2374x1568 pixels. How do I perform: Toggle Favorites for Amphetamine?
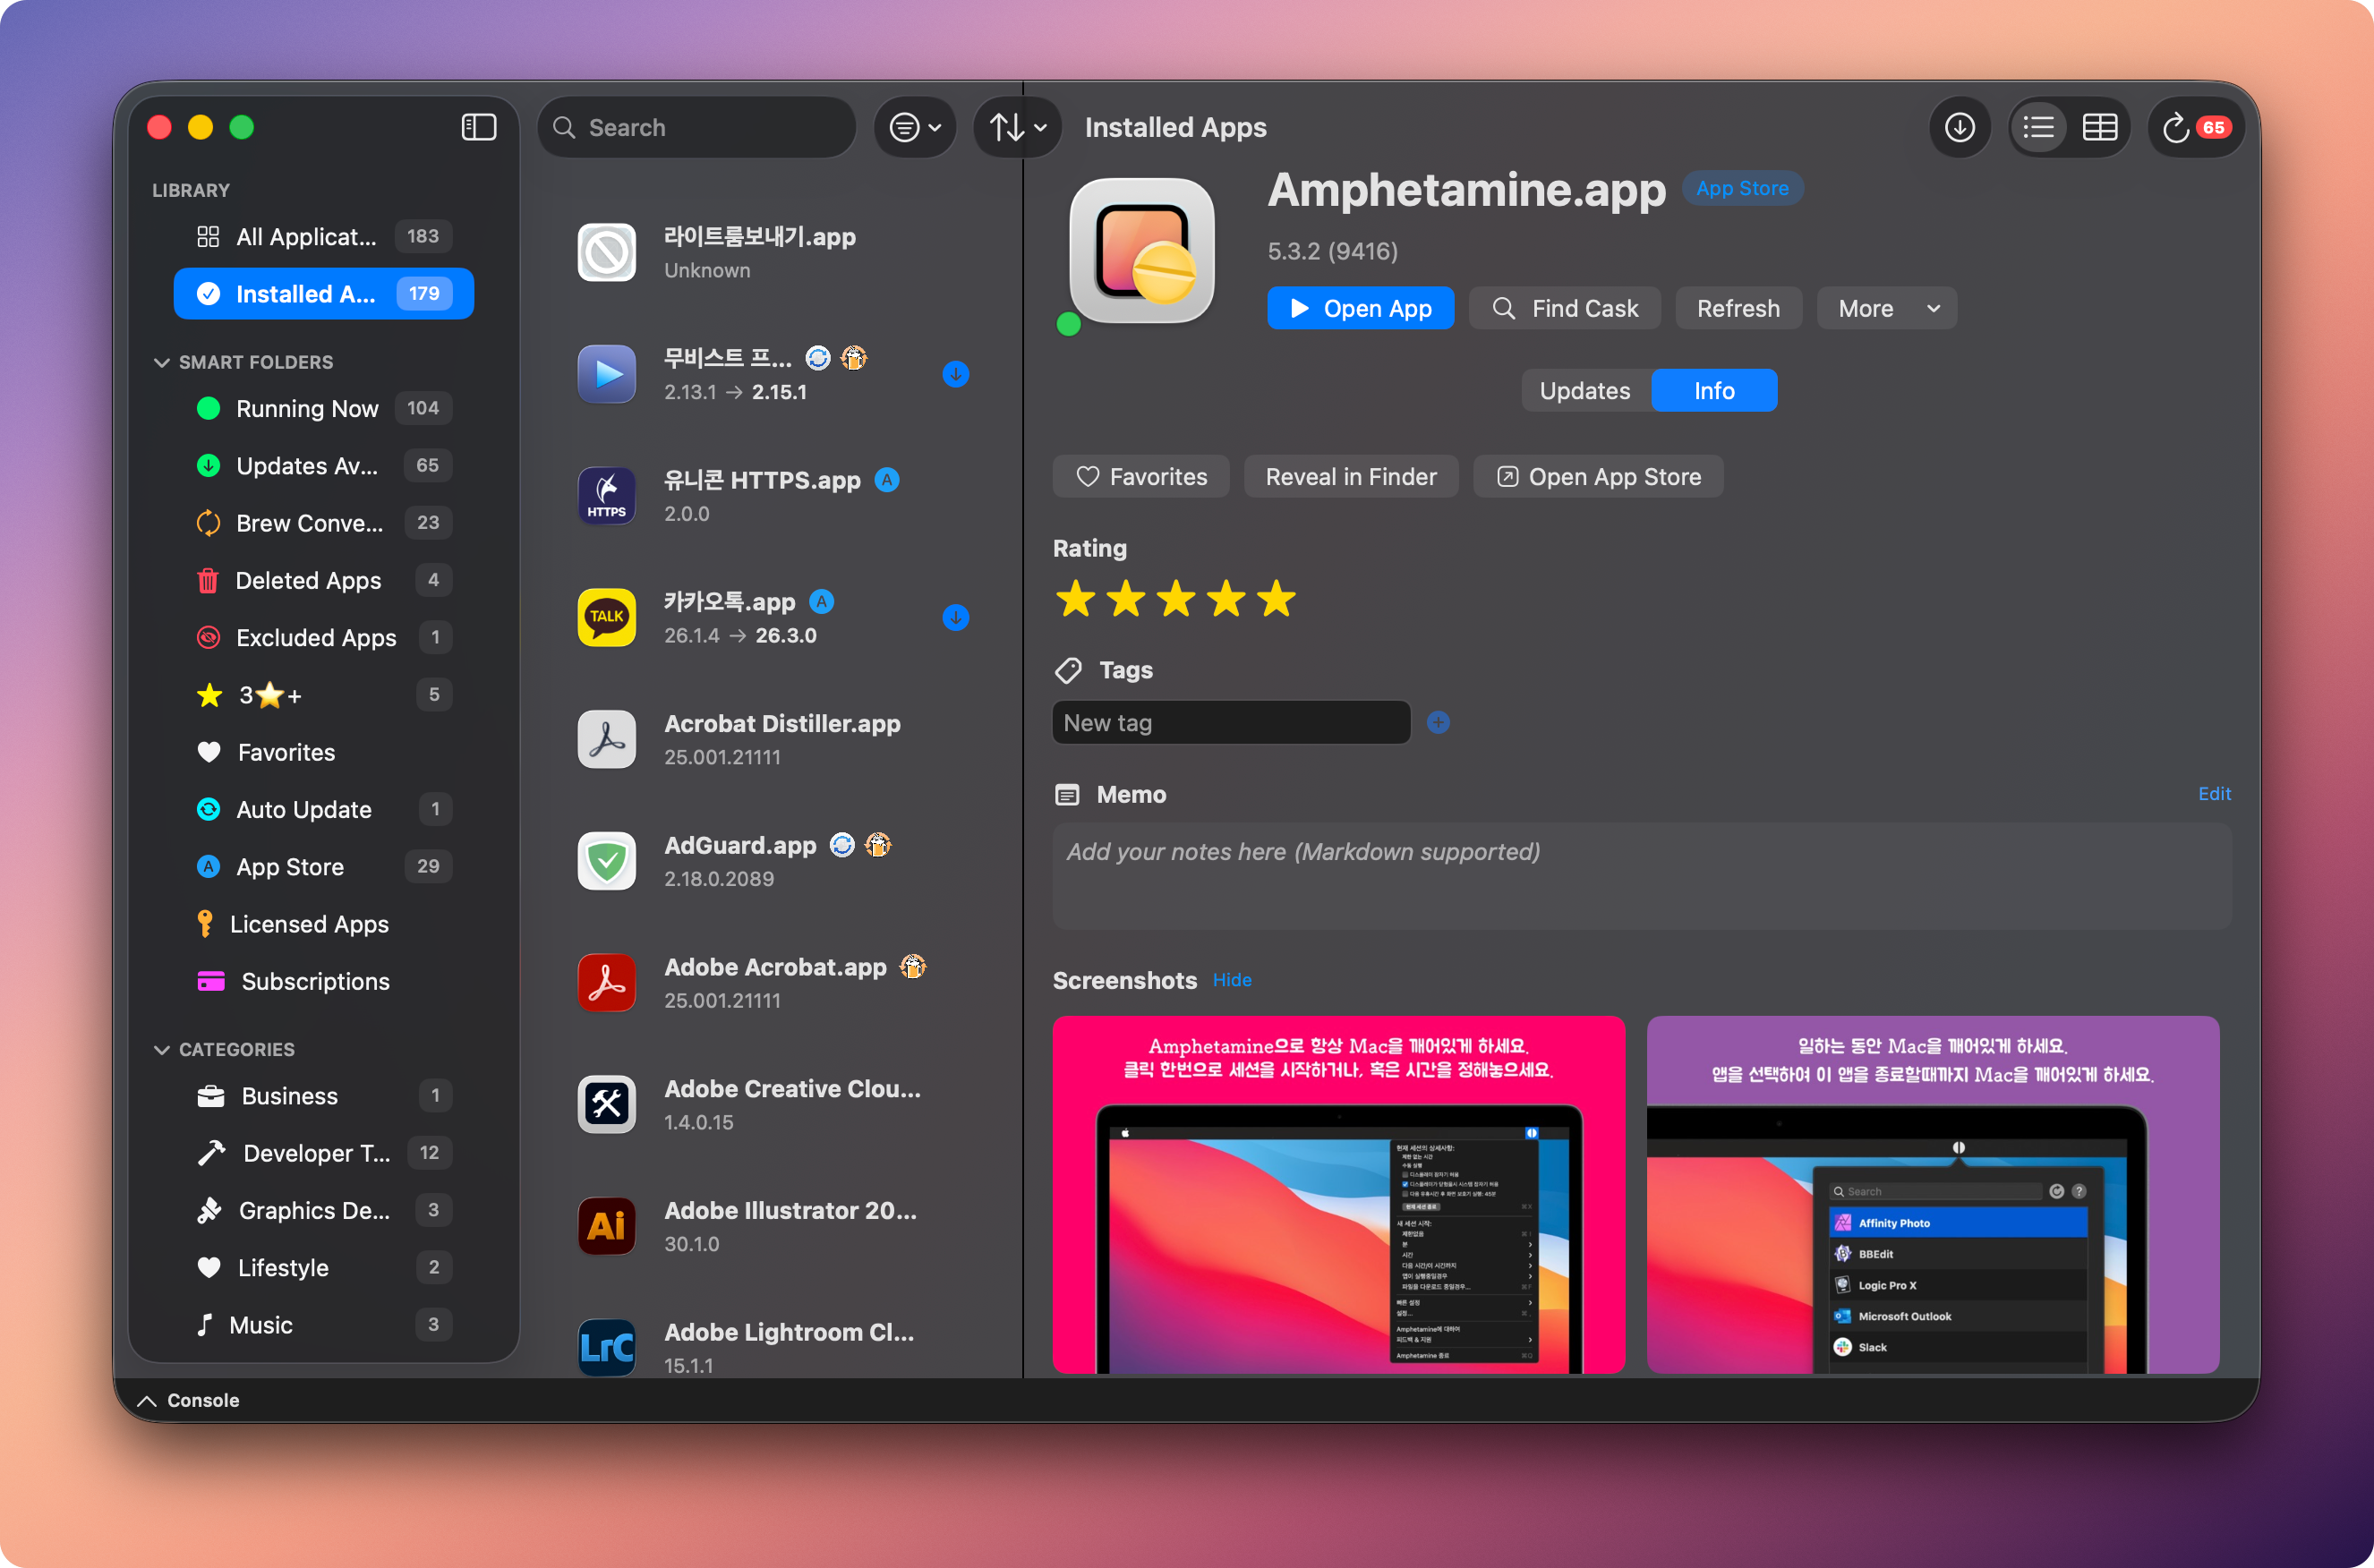click(1140, 477)
